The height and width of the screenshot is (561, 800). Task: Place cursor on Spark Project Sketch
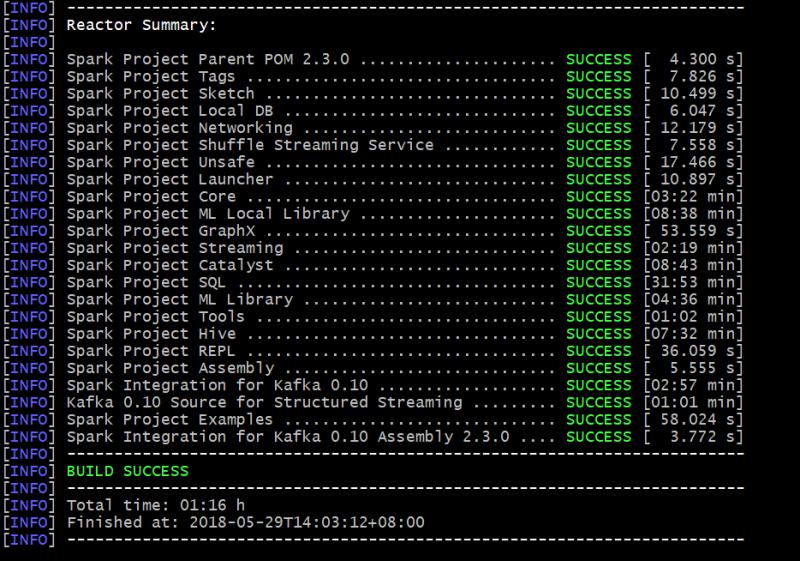click(x=160, y=93)
